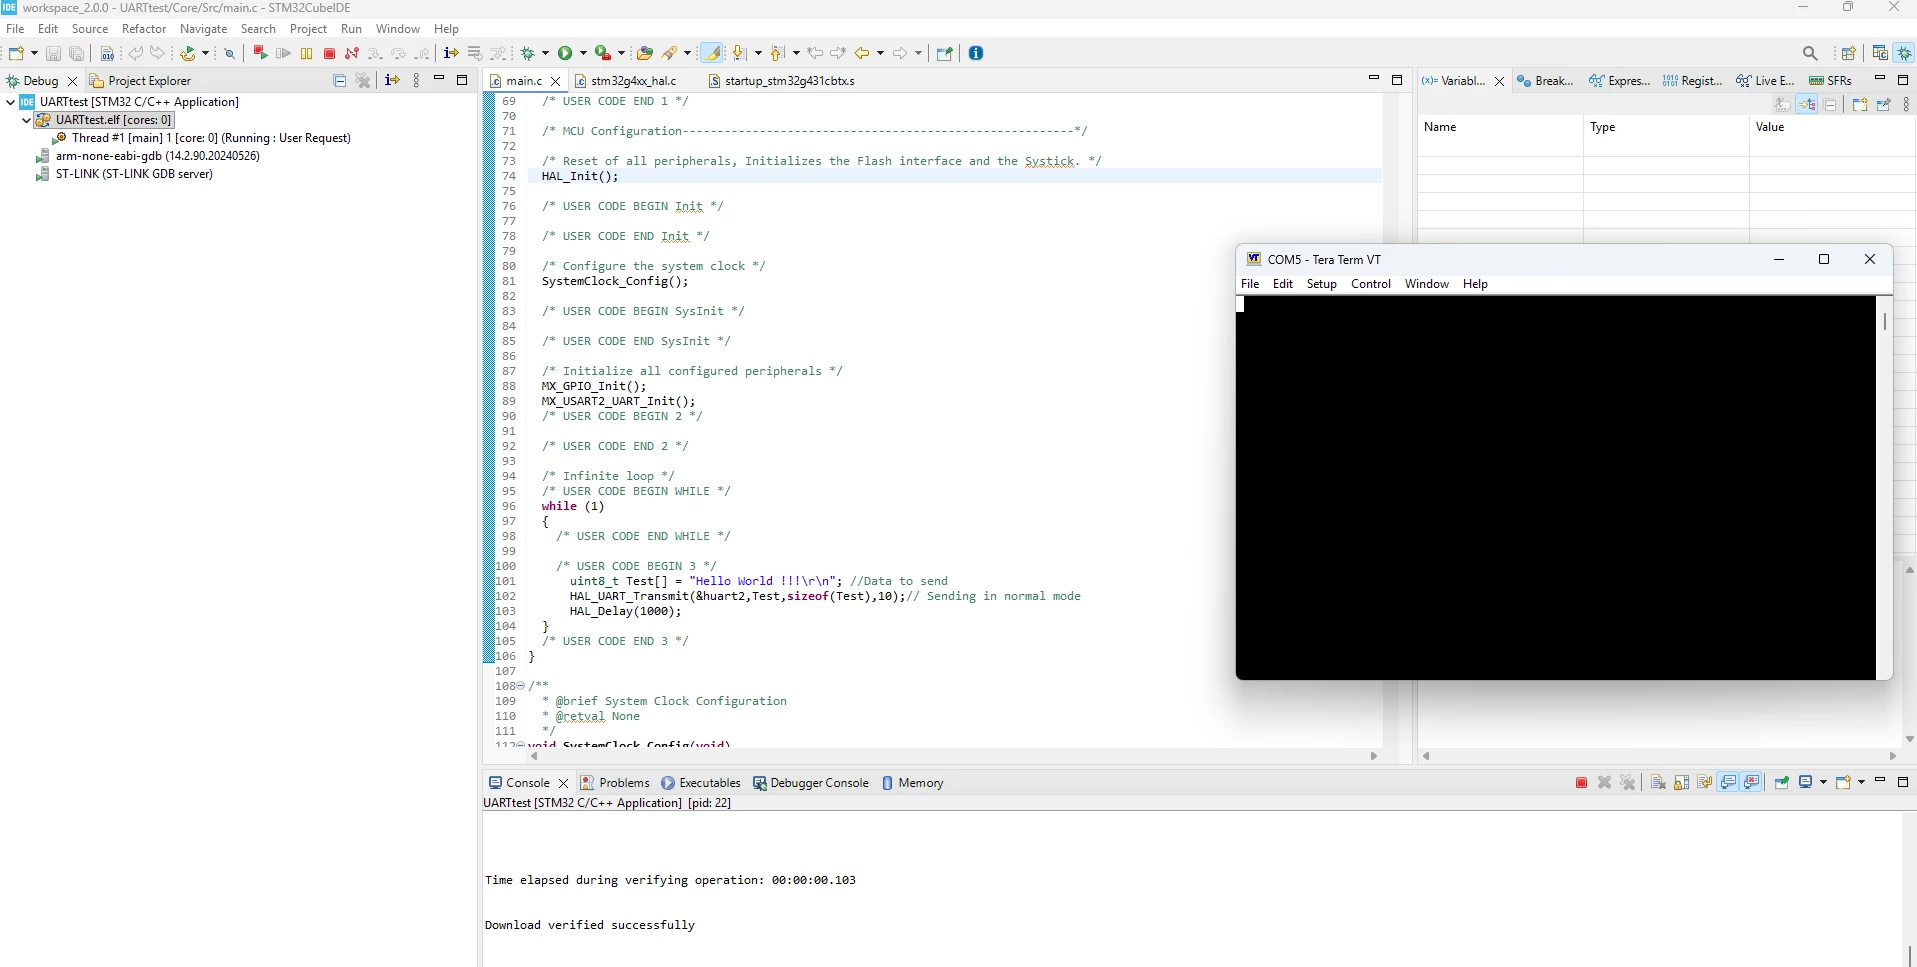Close the main.c editor tab

tap(556, 81)
